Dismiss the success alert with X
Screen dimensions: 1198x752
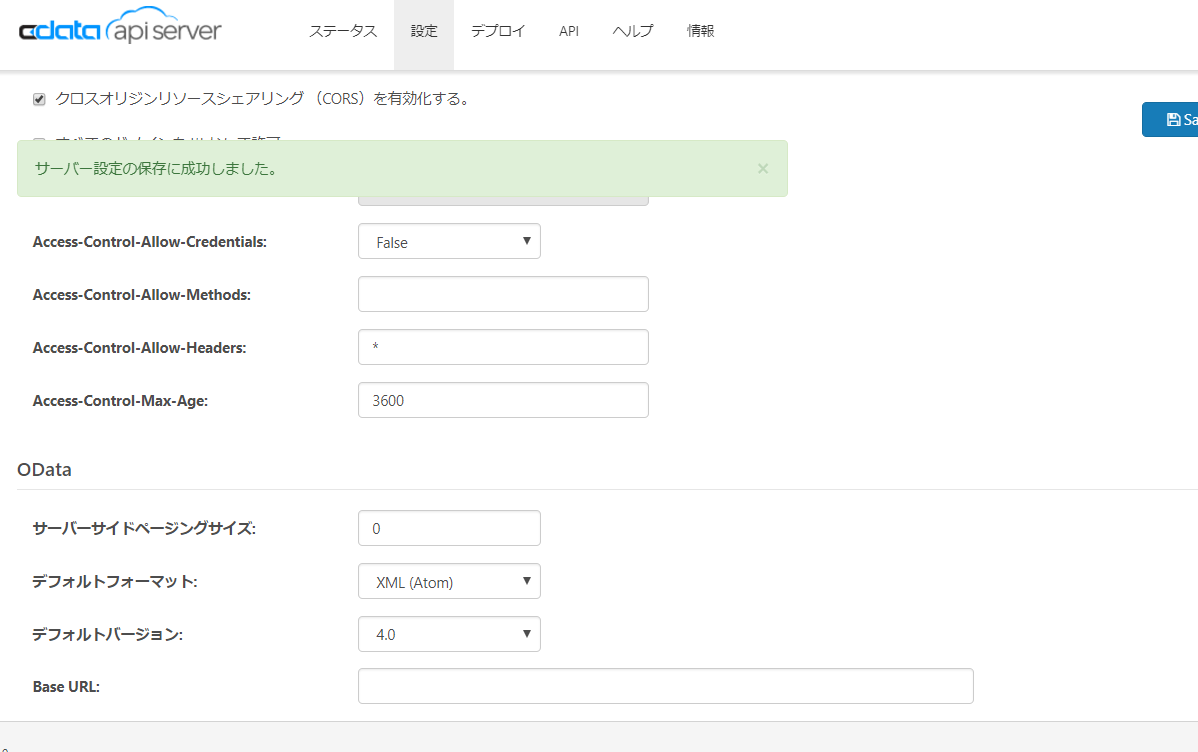(763, 168)
